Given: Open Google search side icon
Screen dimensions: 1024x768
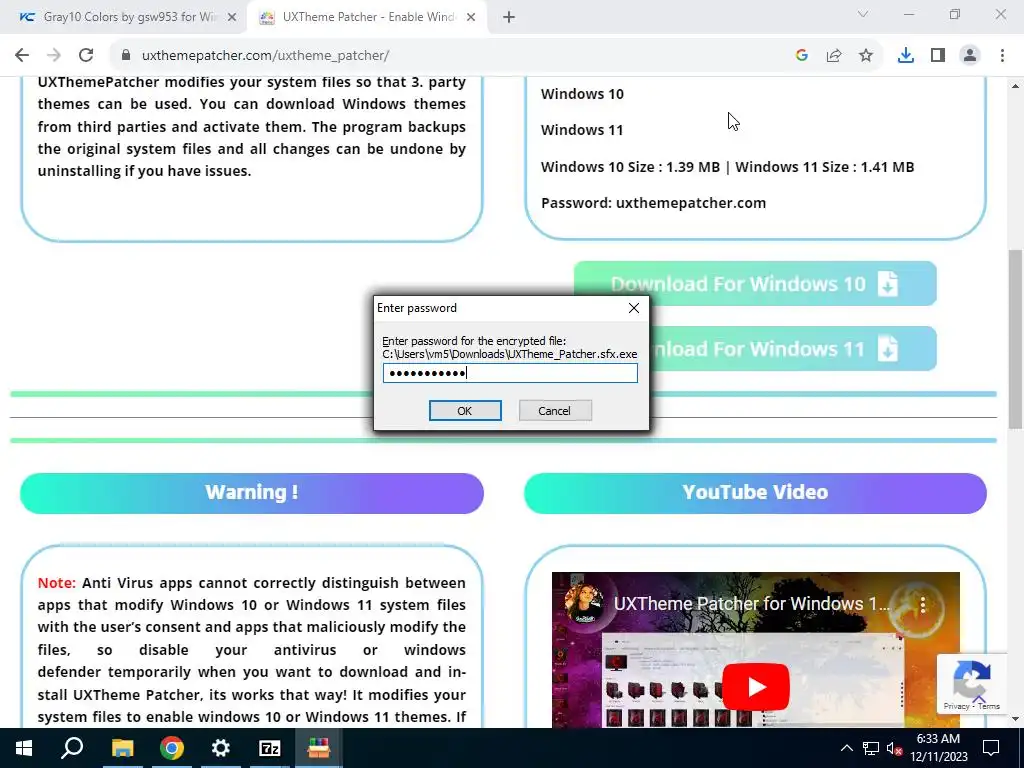Looking at the screenshot, I should (802, 56).
